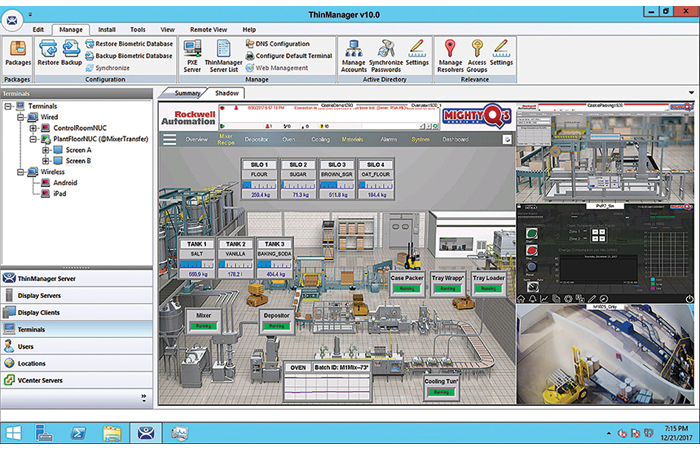Switch to the Install ribbon tab
The image size is (700, 450).
tap(107, 30)
